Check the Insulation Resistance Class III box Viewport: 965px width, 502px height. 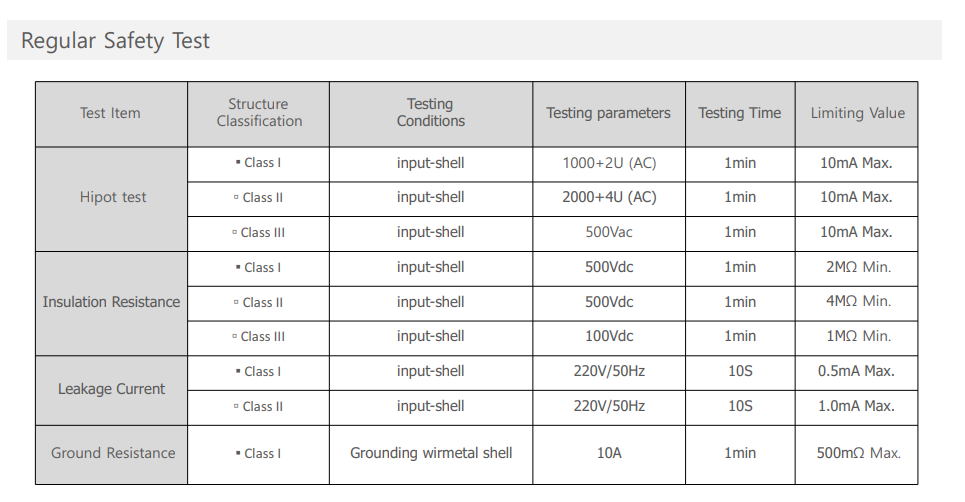[234, 337]
